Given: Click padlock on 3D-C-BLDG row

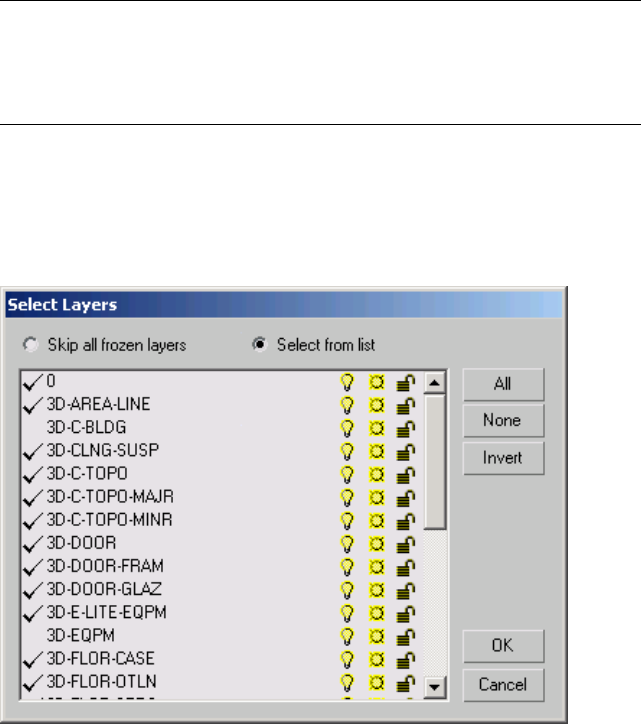Looking at the screenshot, I should click(405, 429).
